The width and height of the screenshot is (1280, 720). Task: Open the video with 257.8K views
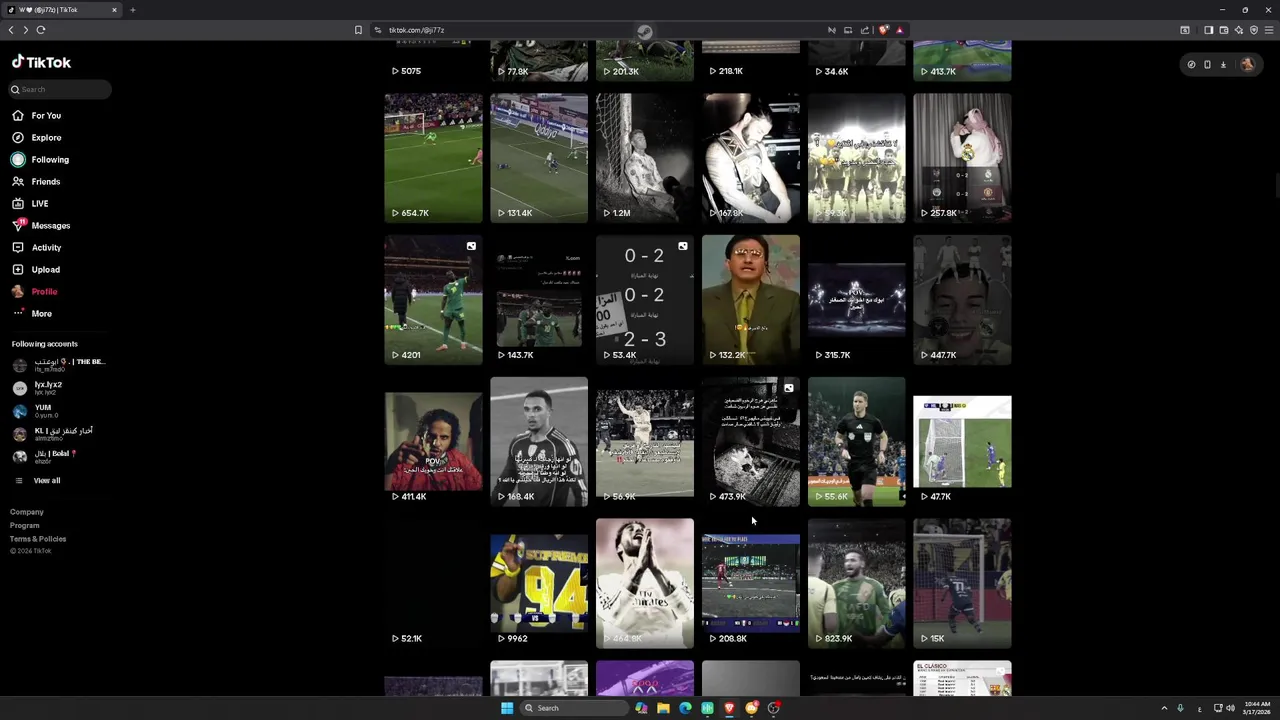[x=962, y=158]
